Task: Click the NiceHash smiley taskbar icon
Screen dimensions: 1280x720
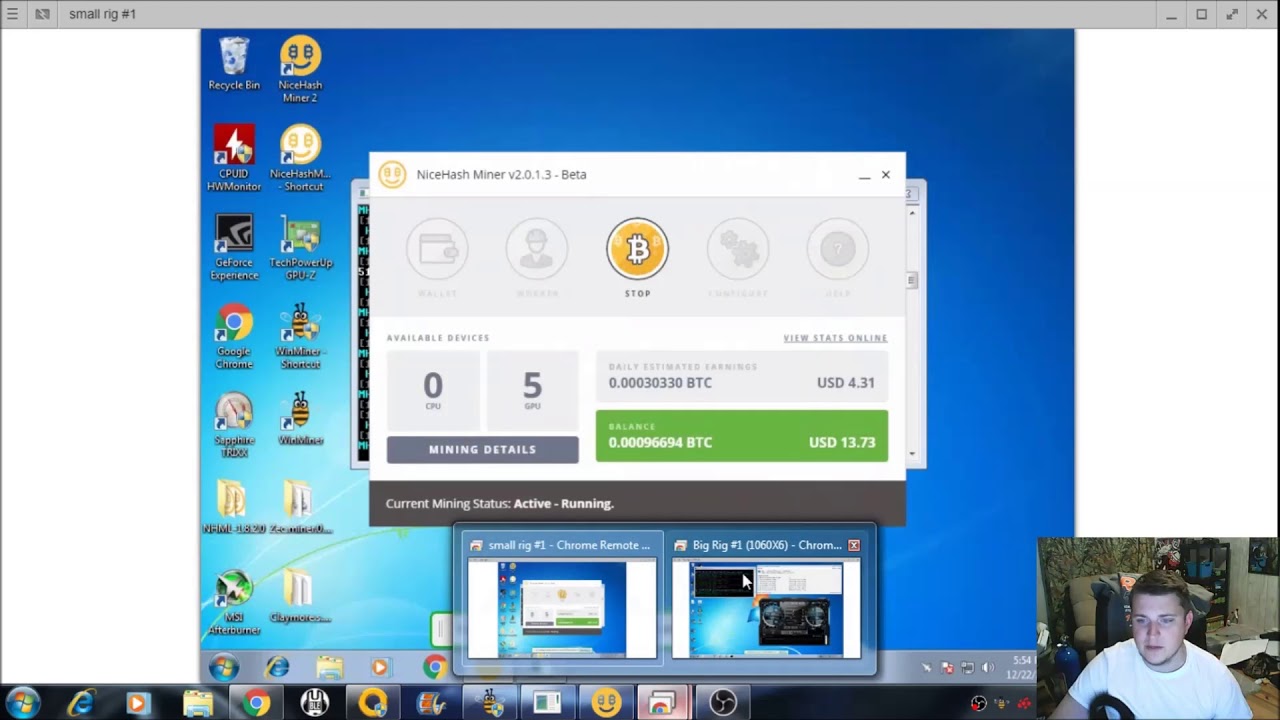Action: tap(606, 703)
